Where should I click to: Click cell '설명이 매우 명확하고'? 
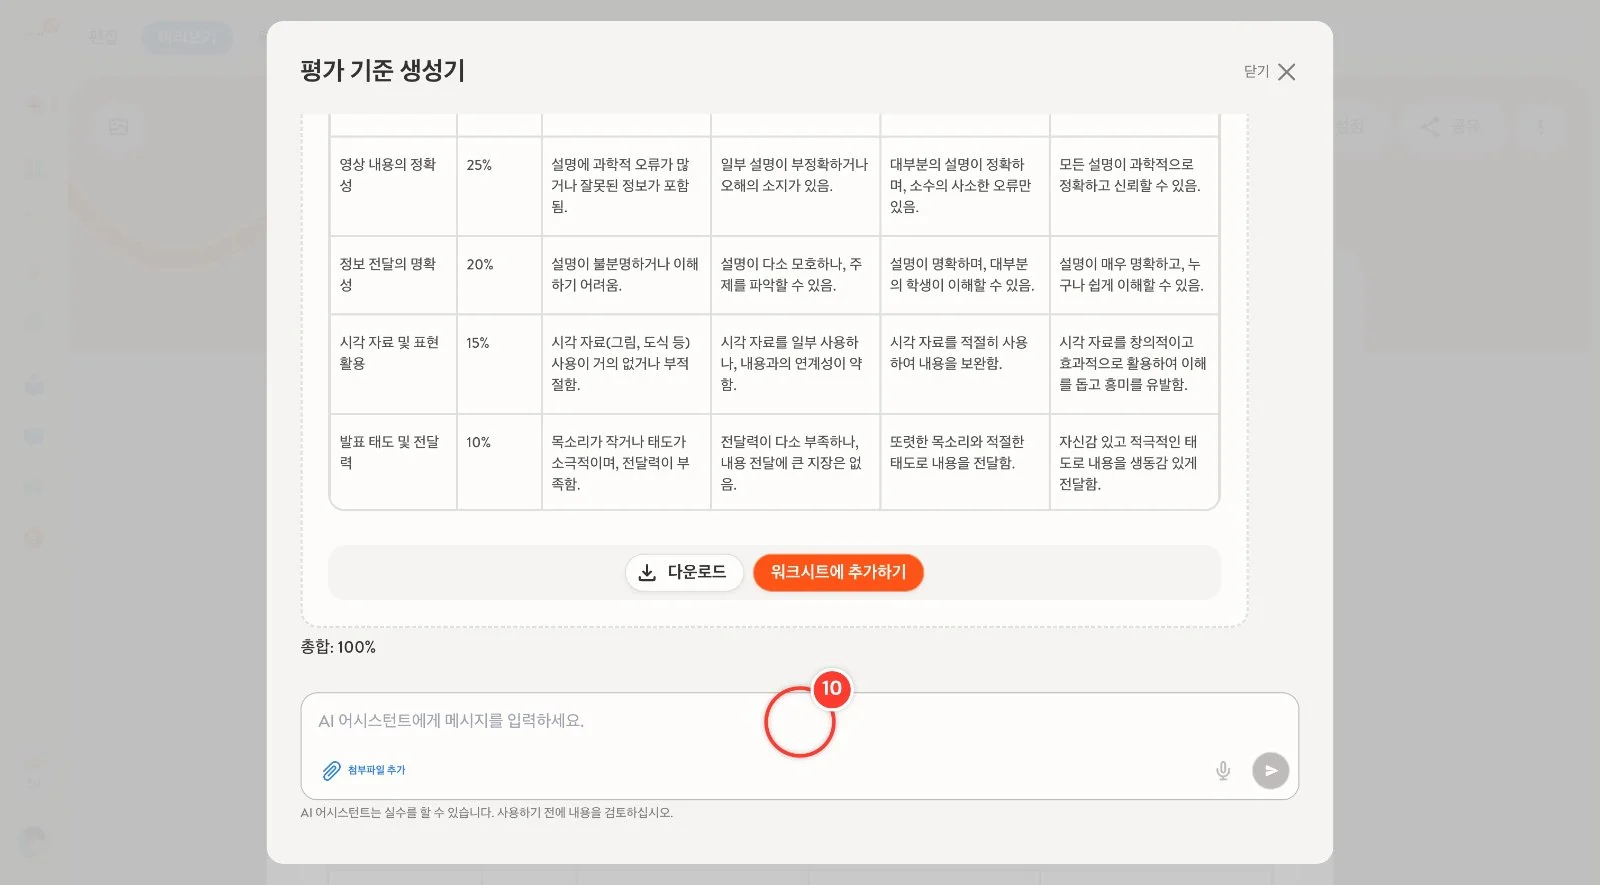[1134, 275]
